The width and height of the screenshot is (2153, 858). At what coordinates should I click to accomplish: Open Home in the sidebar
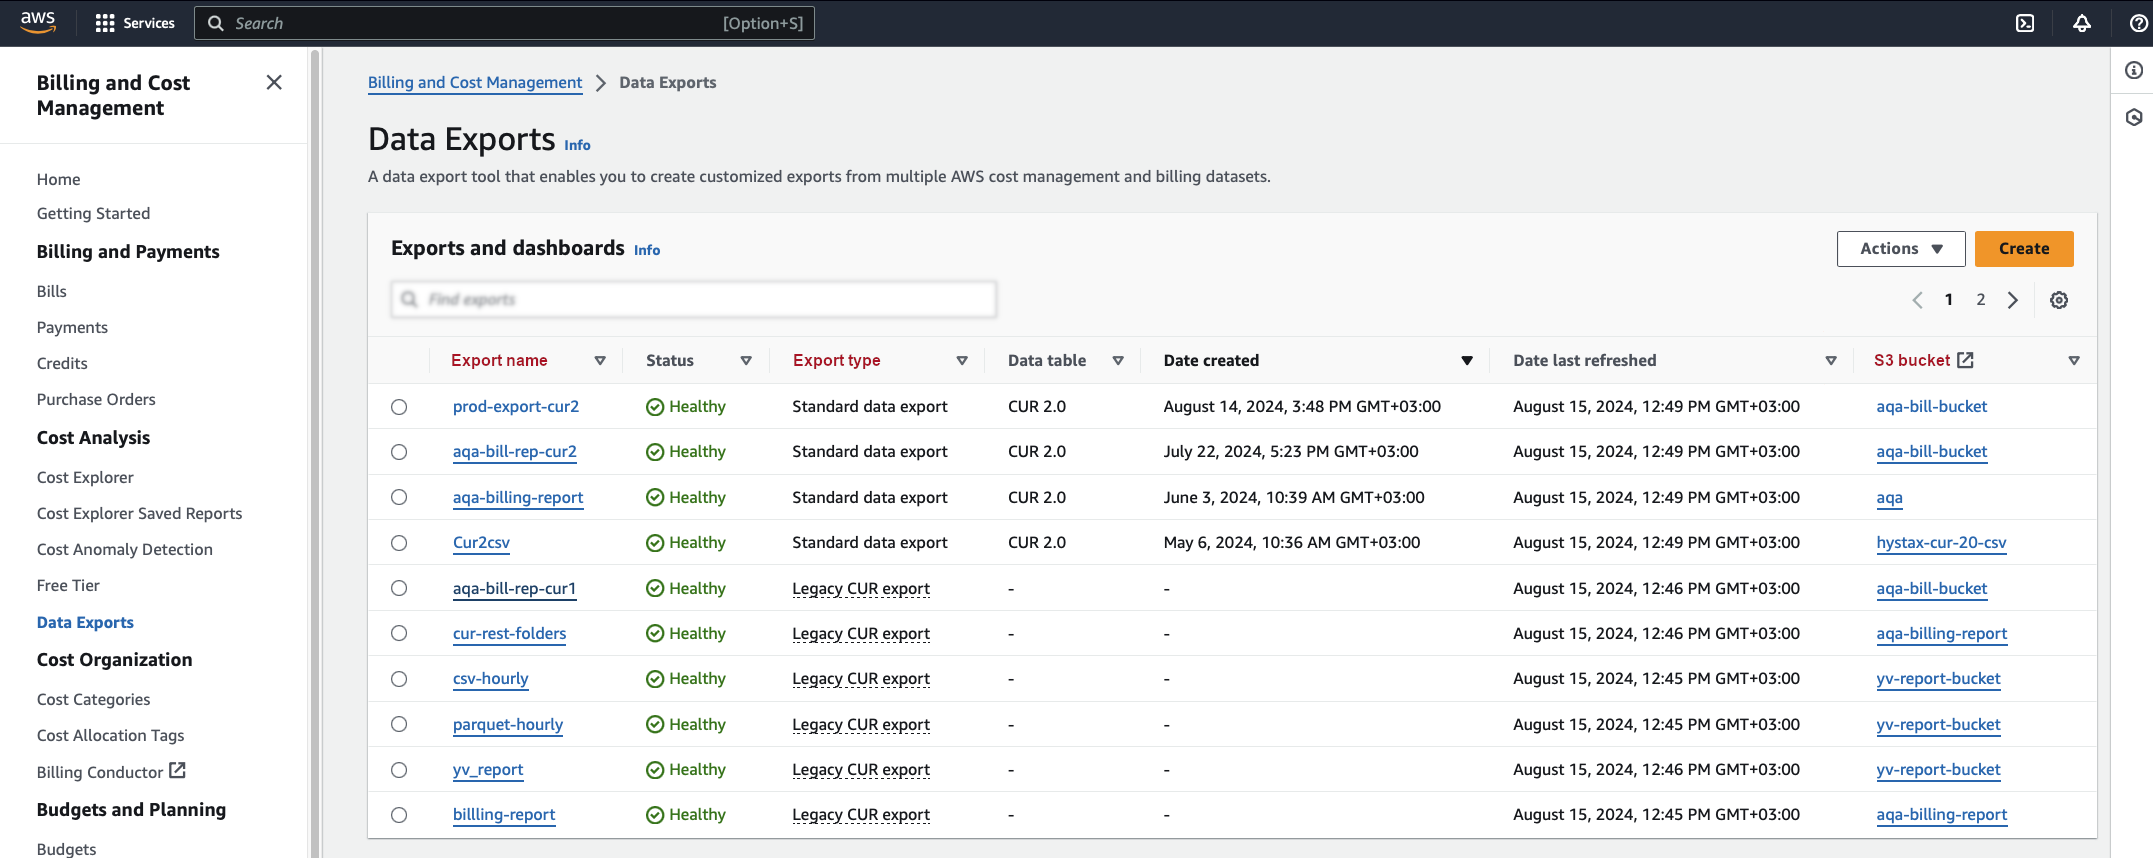pos(59,179)
